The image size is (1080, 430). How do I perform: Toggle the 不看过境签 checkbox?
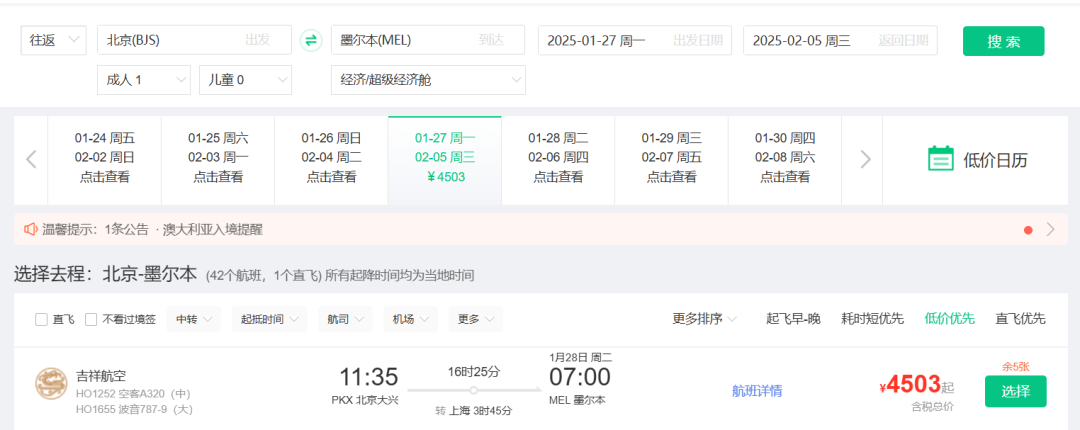(x=91, y=319)
